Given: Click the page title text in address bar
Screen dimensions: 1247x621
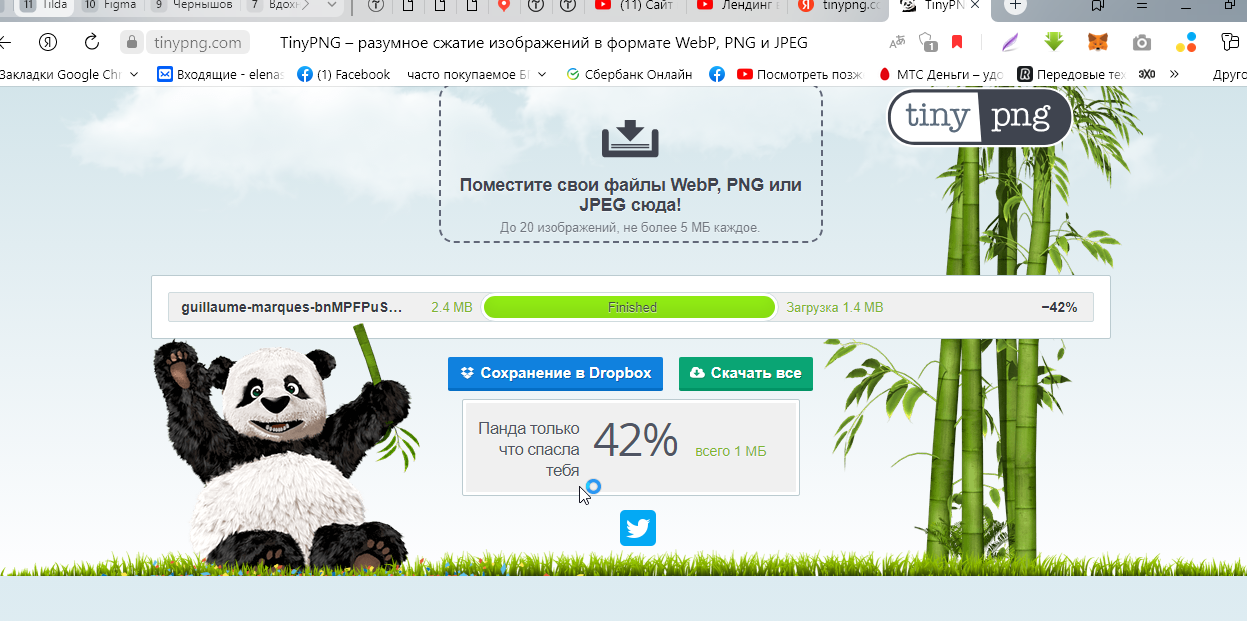Looking at the screenshot, I should click(x=544, y=42).
